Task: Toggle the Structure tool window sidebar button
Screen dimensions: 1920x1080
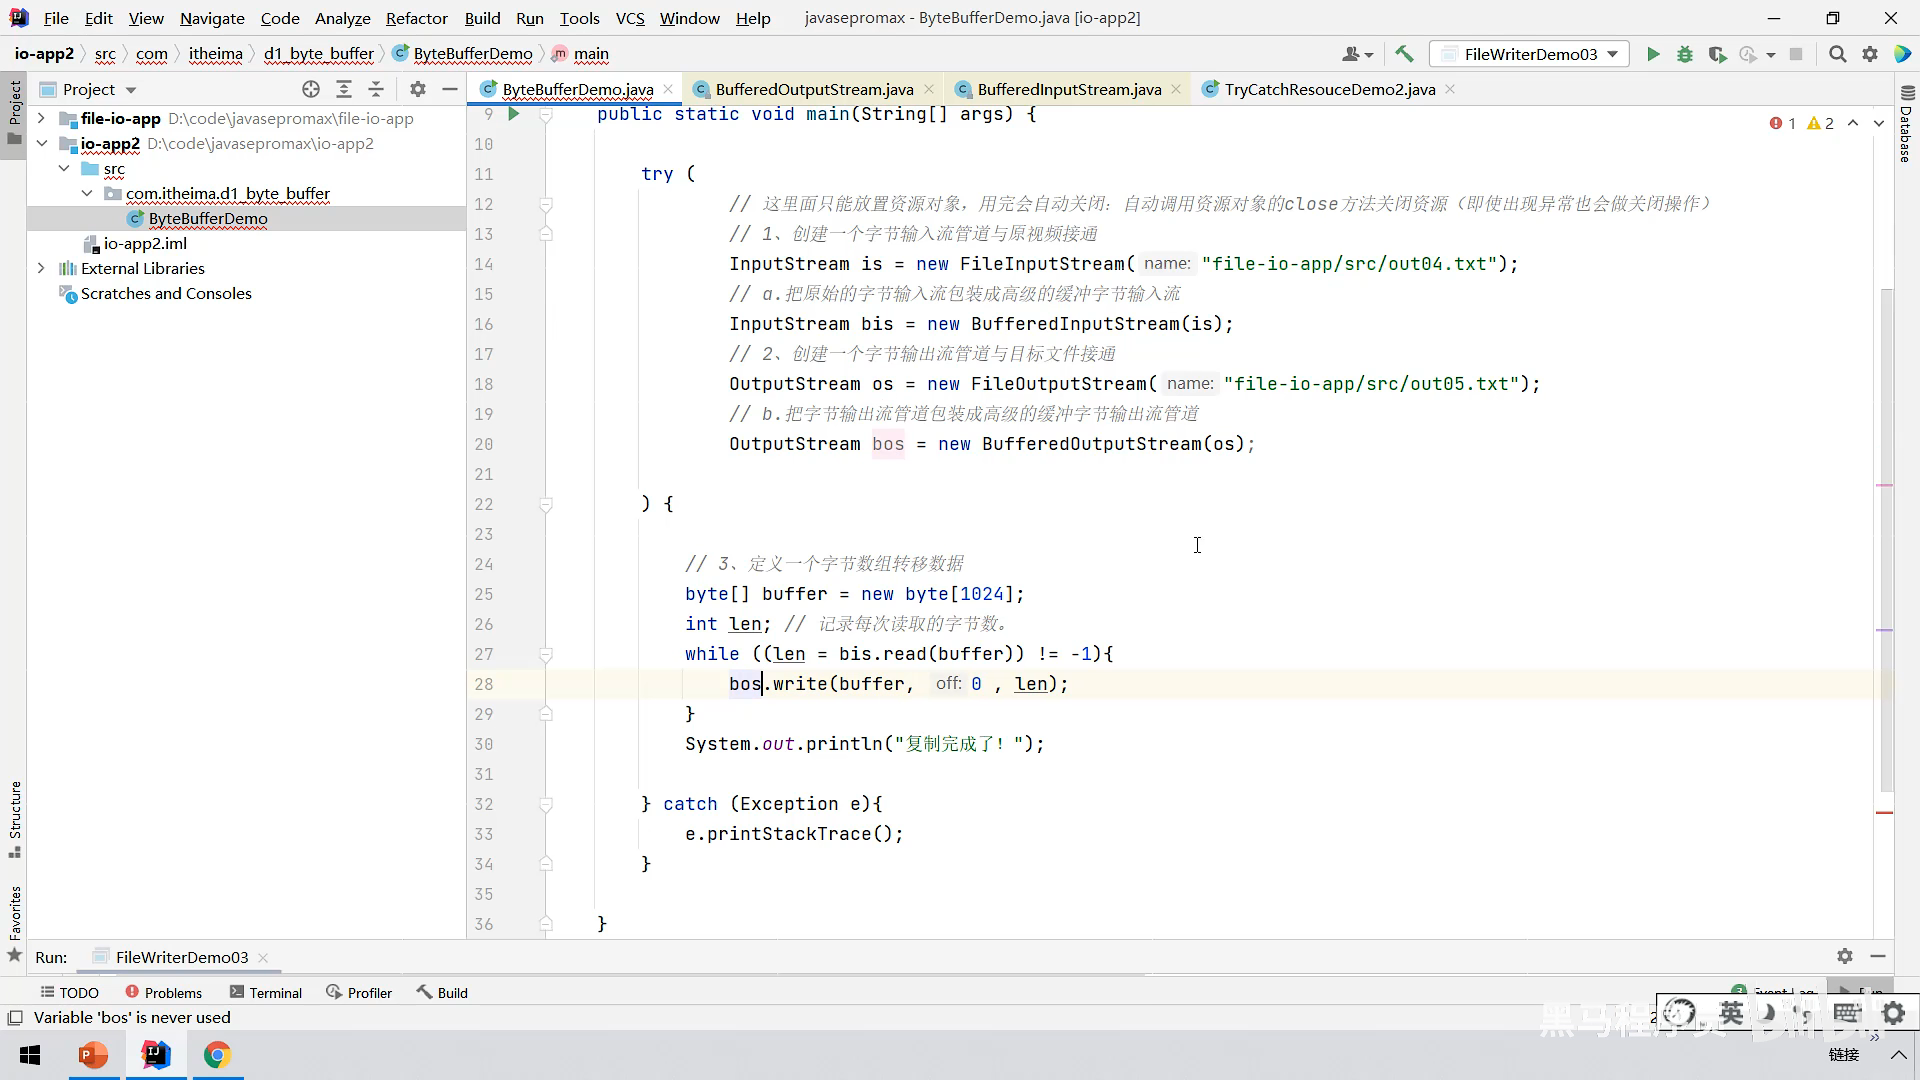Action: point(14,818)
